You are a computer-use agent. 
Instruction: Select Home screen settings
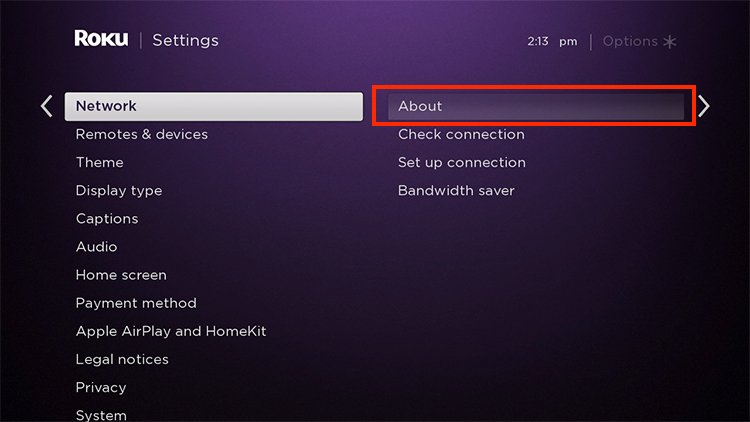[121, 275]
